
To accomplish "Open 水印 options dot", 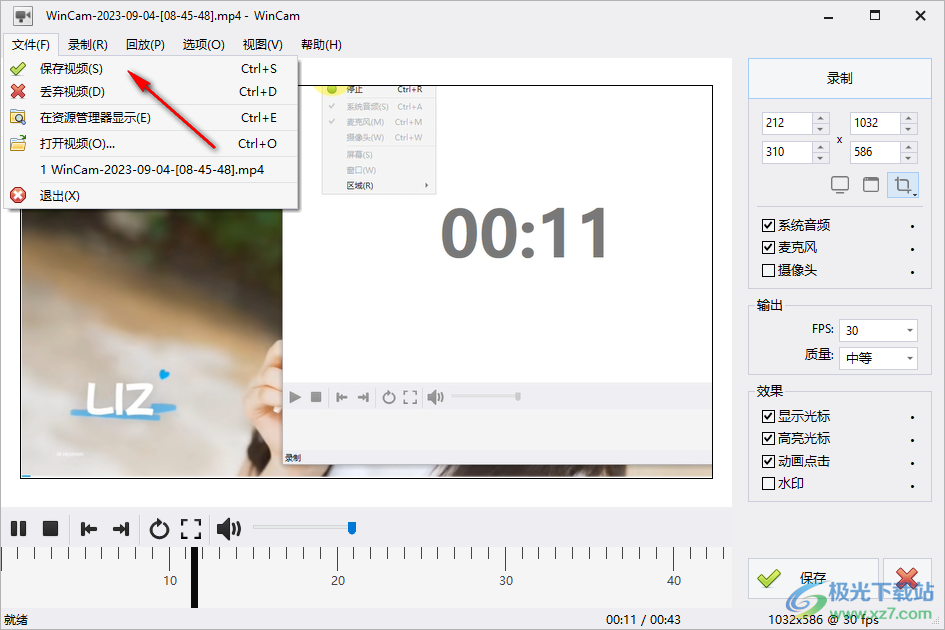I will (912, 485).
